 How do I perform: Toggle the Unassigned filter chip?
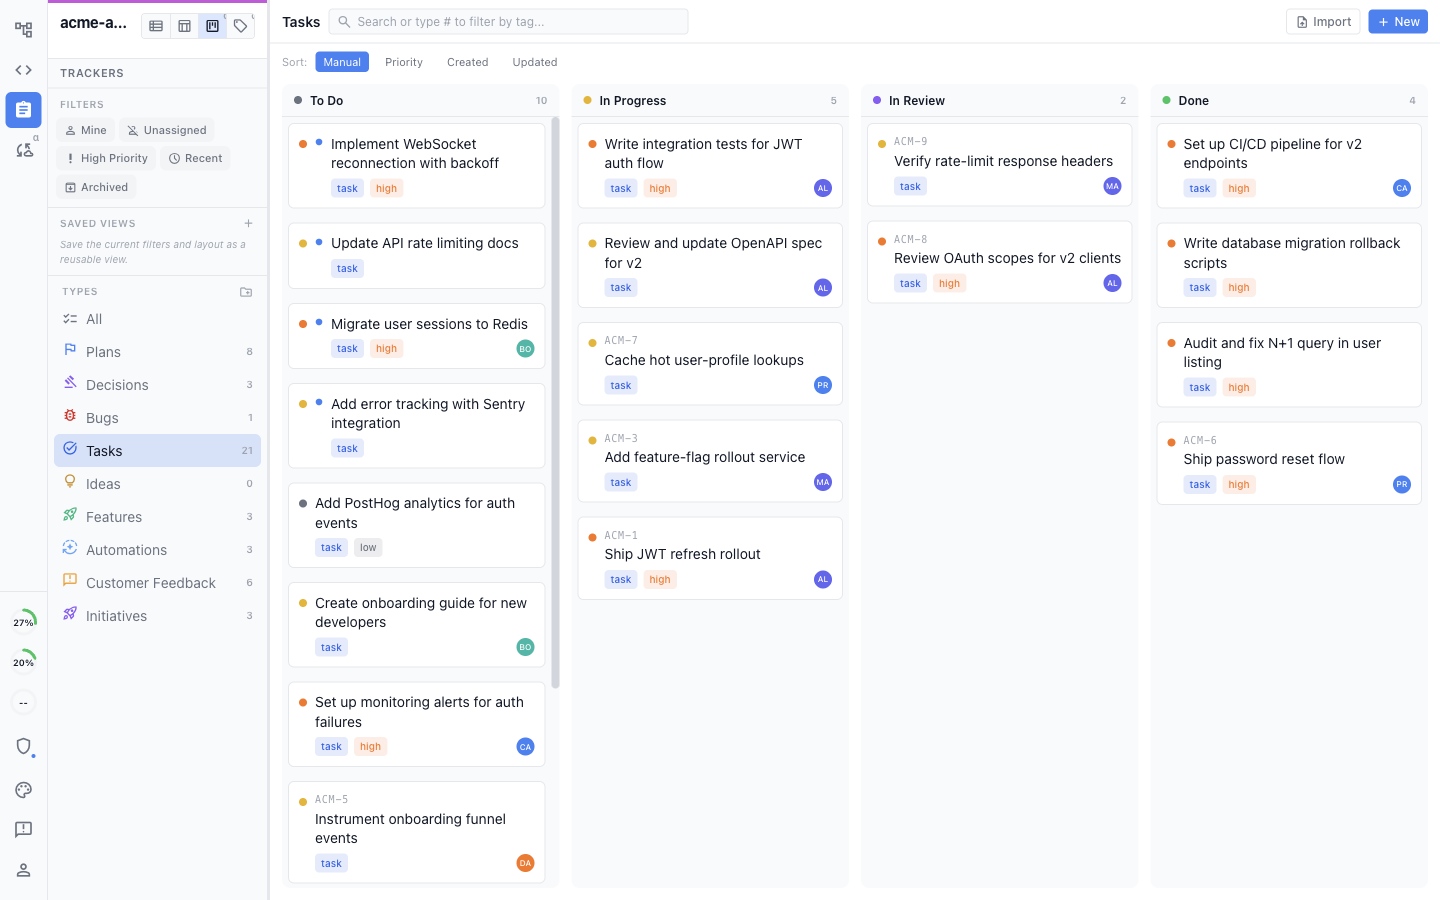tap(166, 130)
